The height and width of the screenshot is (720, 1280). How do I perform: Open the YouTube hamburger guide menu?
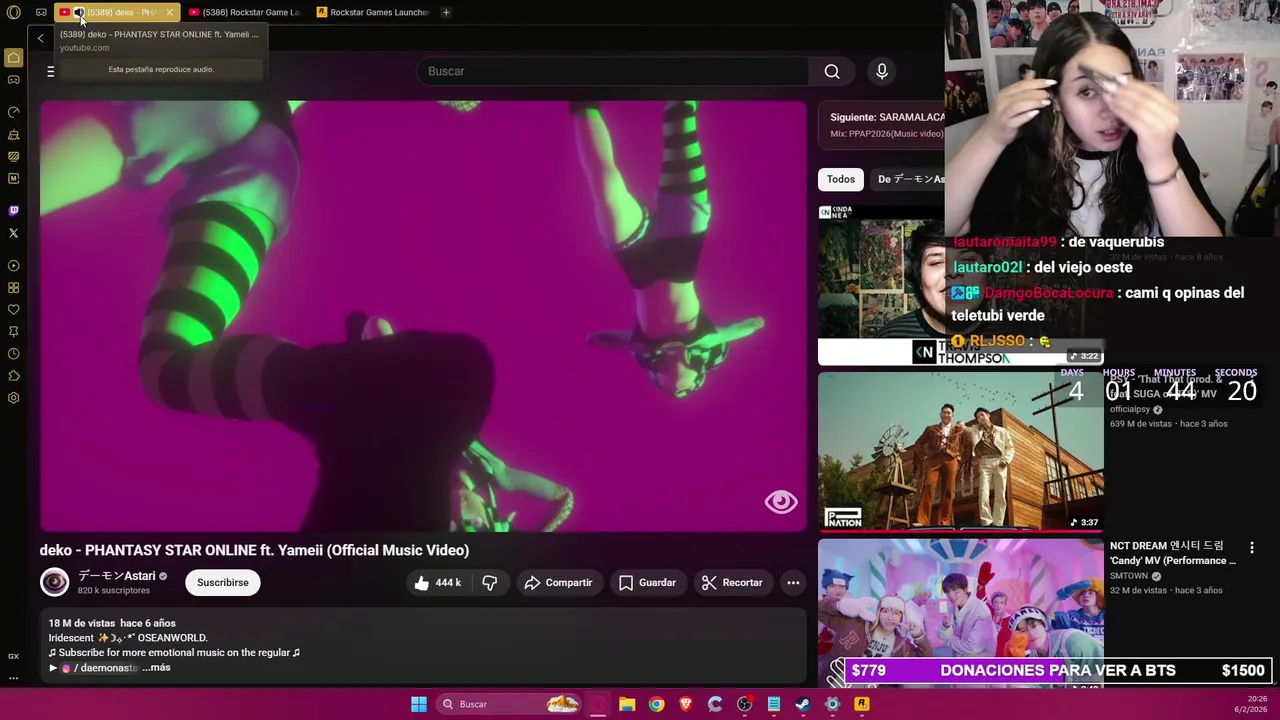point(50,71)
